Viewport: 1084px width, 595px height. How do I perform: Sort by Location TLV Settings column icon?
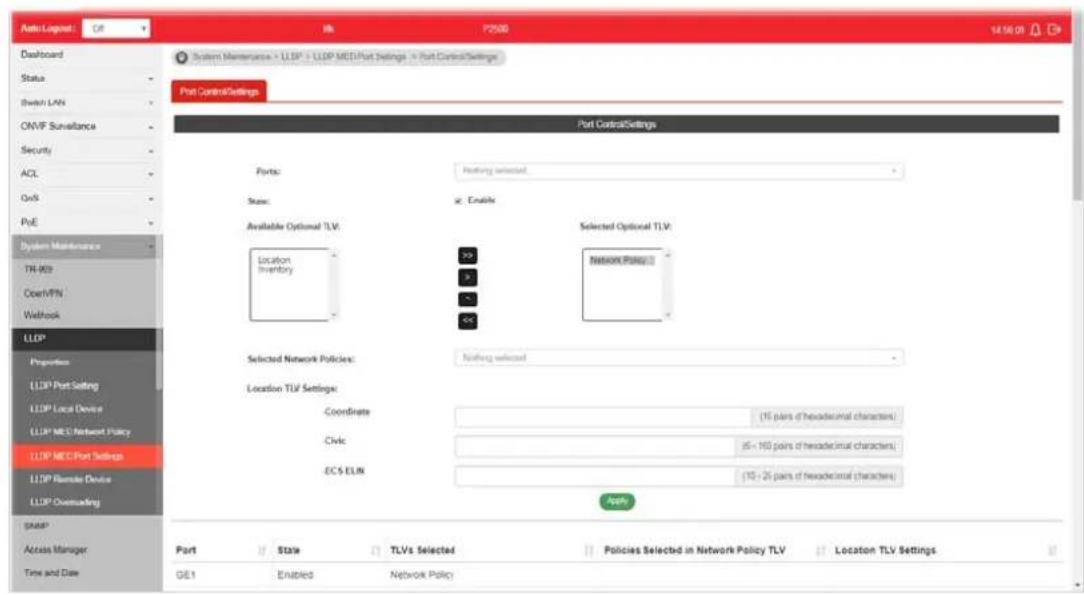[1052, 551]
